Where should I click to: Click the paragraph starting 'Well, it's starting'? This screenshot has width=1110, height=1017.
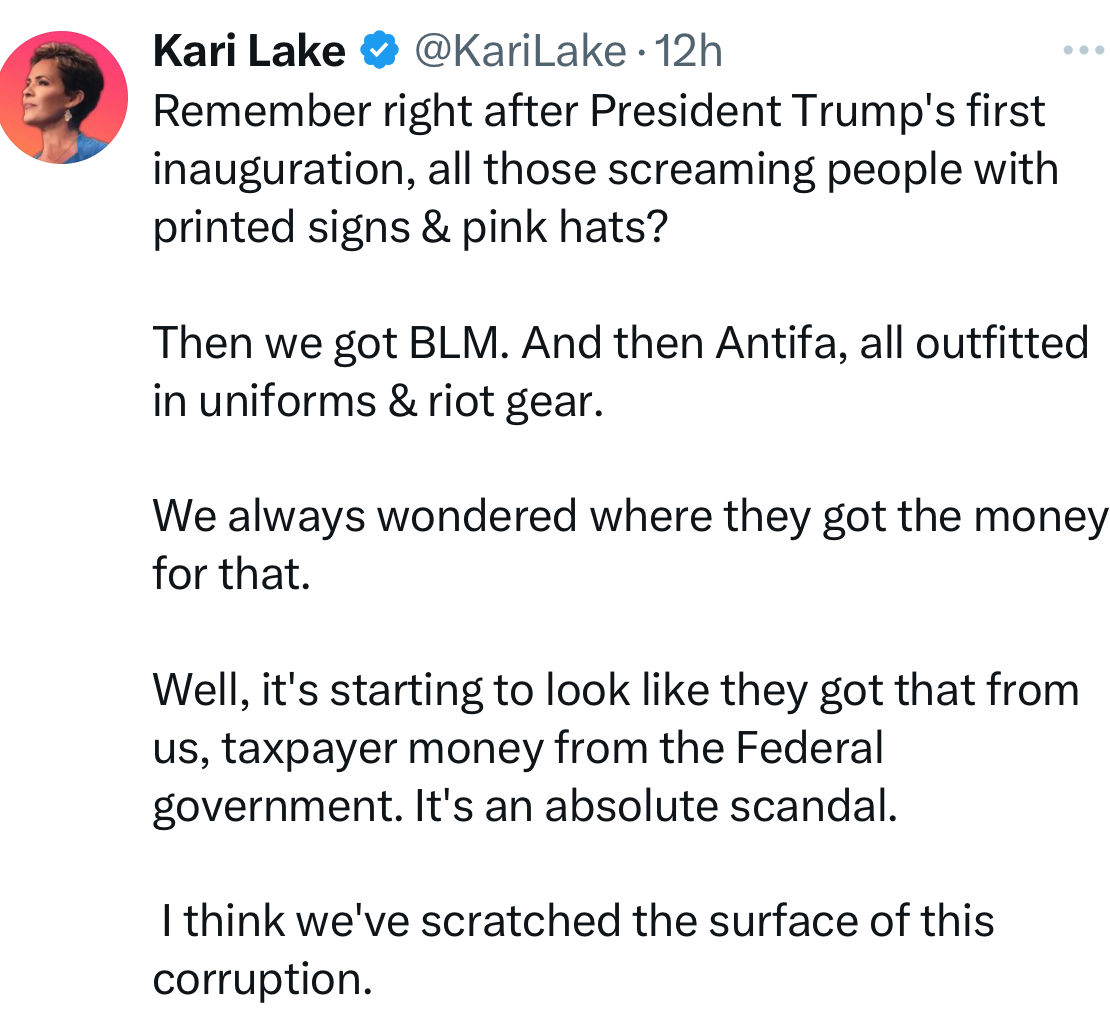pos(615,748)
